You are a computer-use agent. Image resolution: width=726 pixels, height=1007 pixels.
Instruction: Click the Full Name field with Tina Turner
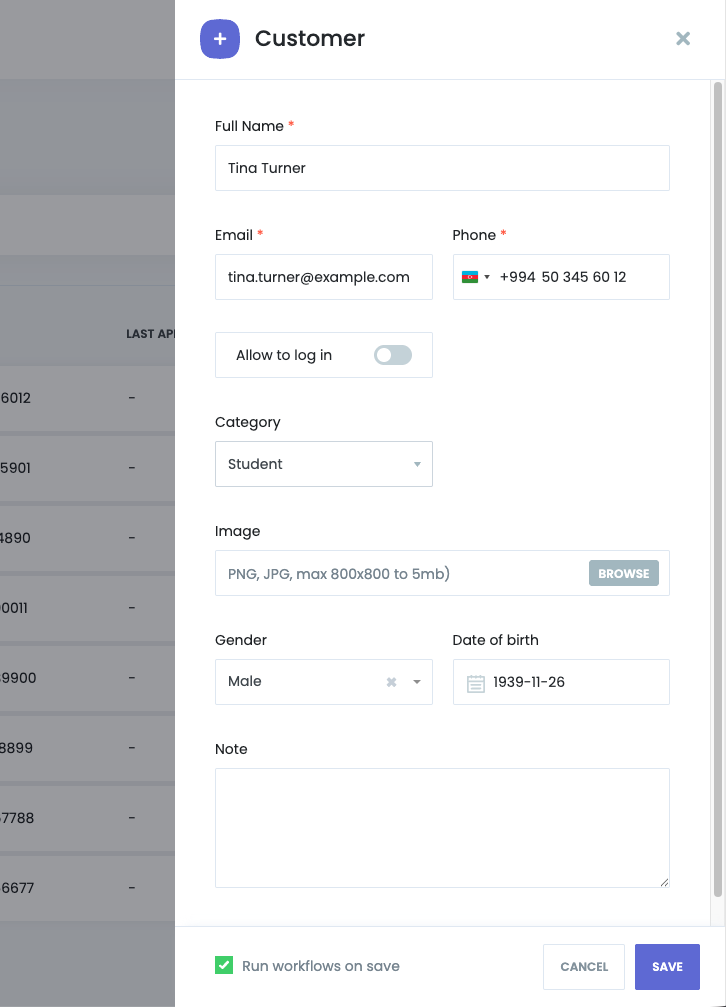point(441,168)
